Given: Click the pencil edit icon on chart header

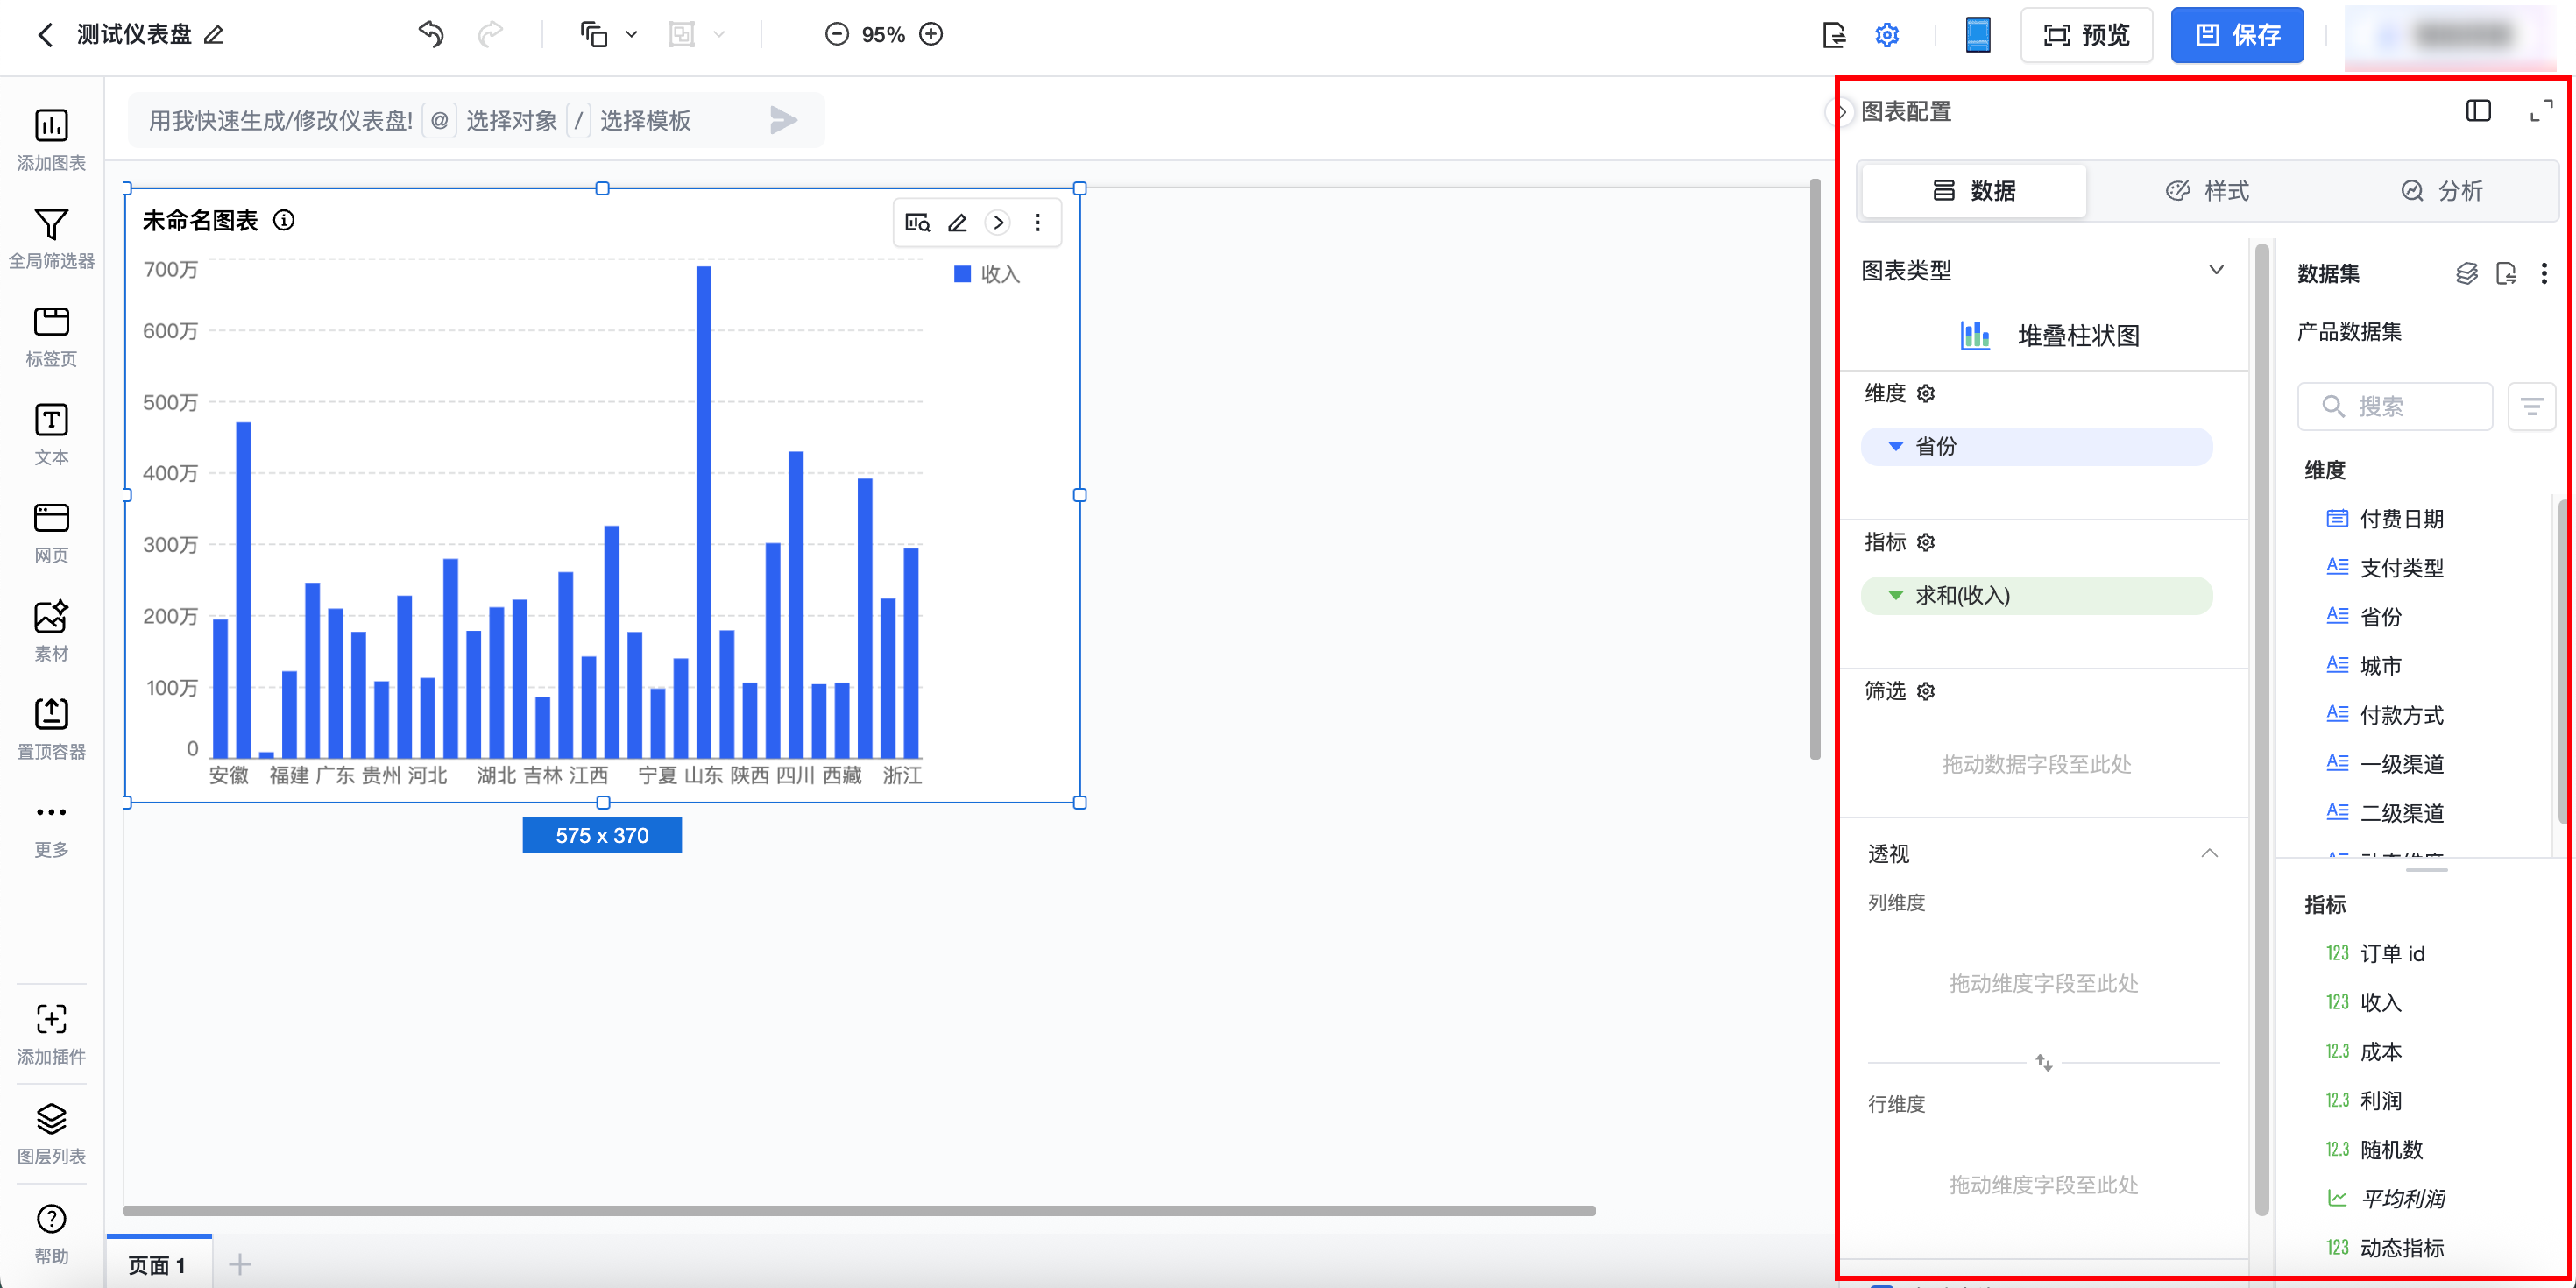Looking at the screenshot, I should tap(957, 223).
